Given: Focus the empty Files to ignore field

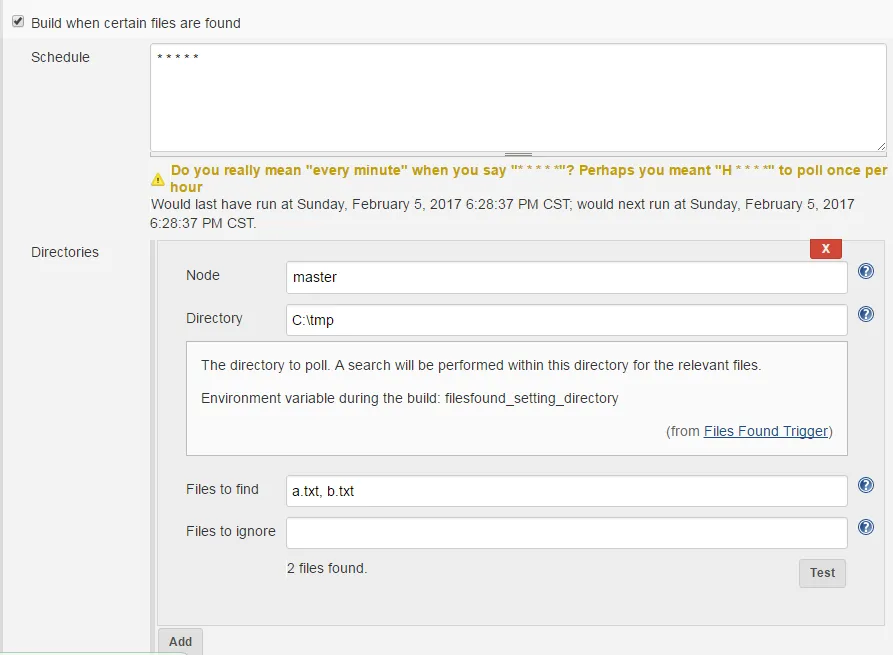Looking at the screenshot, I should click(566, 533).
